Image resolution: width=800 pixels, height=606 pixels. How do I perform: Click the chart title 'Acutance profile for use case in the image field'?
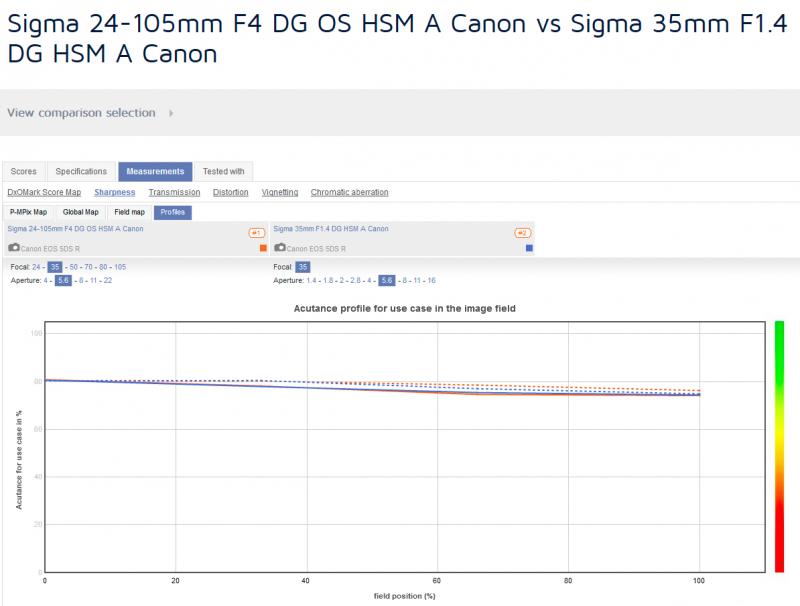coord(405,309)
